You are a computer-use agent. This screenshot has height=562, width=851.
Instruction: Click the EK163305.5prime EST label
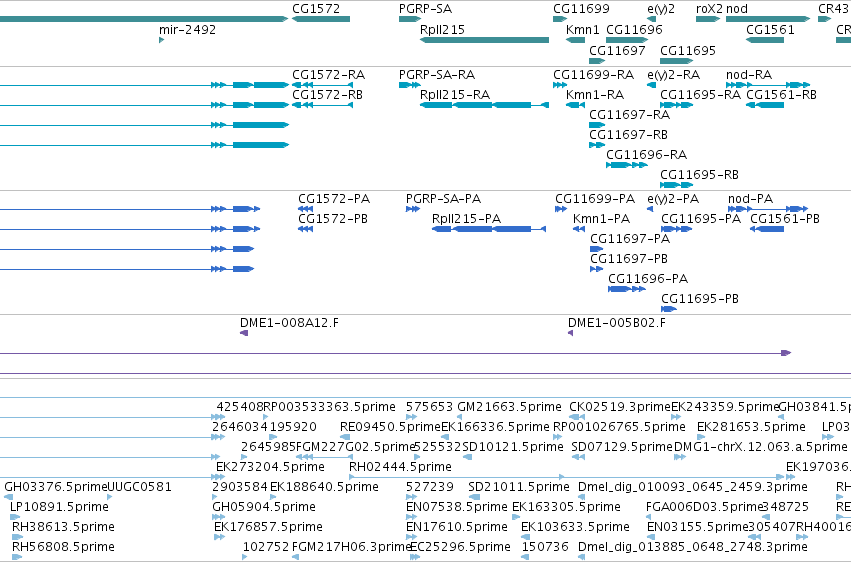click(566, 508)
